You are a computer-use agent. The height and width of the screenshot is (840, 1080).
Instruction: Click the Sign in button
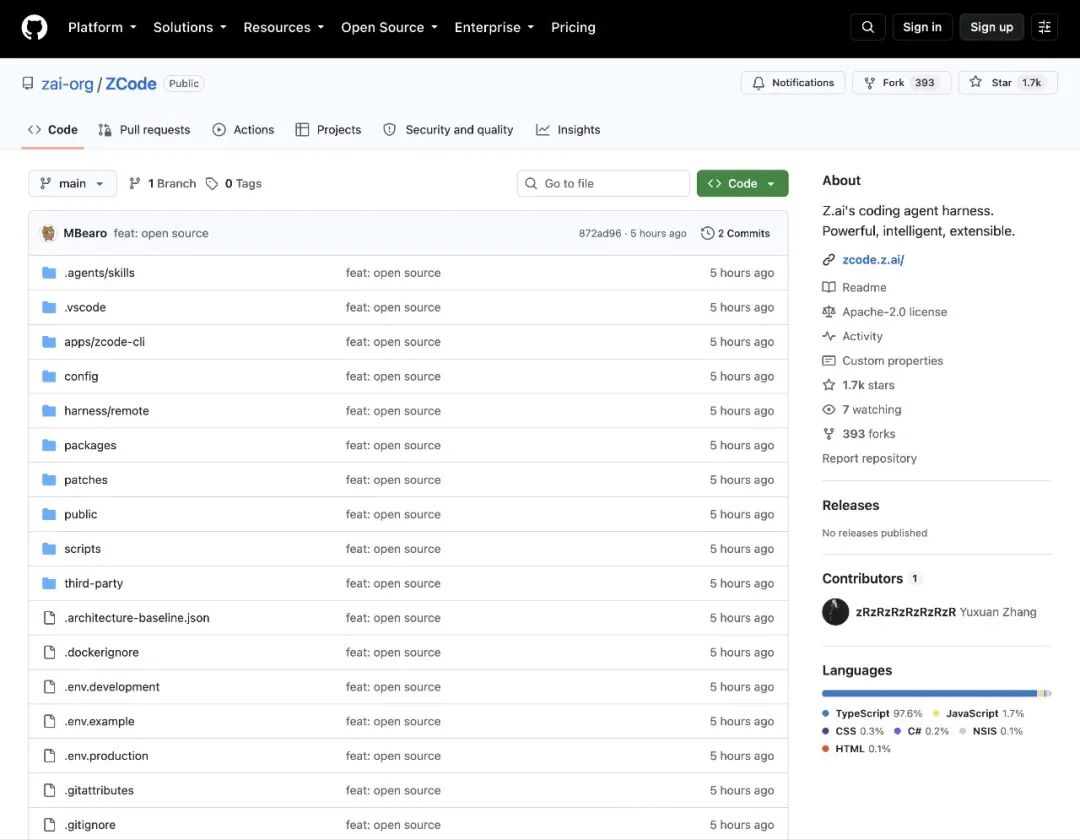click(922, 27)
